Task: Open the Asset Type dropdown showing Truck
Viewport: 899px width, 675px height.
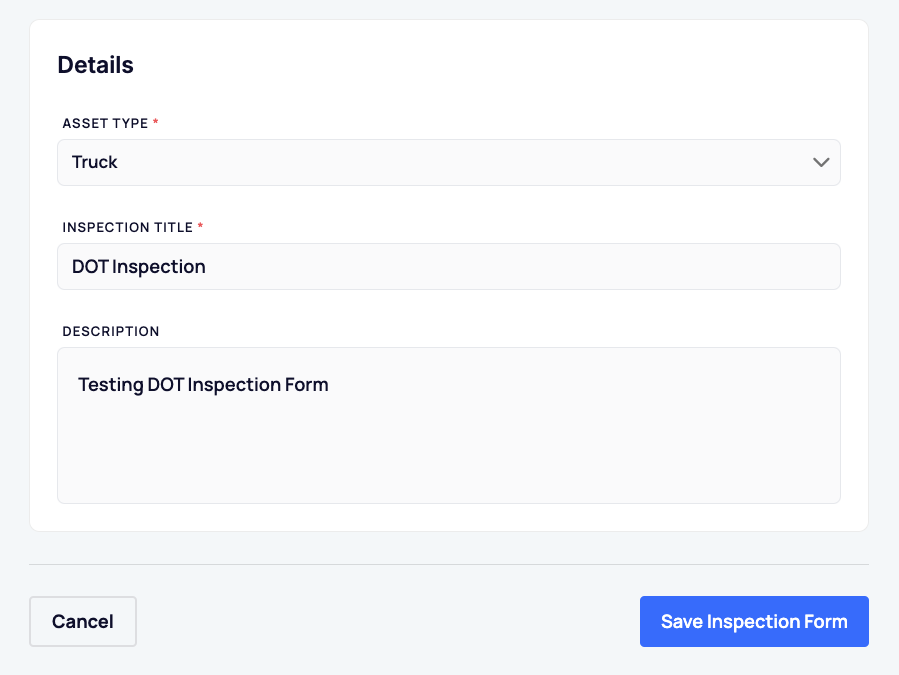Action: pos(449,162)
